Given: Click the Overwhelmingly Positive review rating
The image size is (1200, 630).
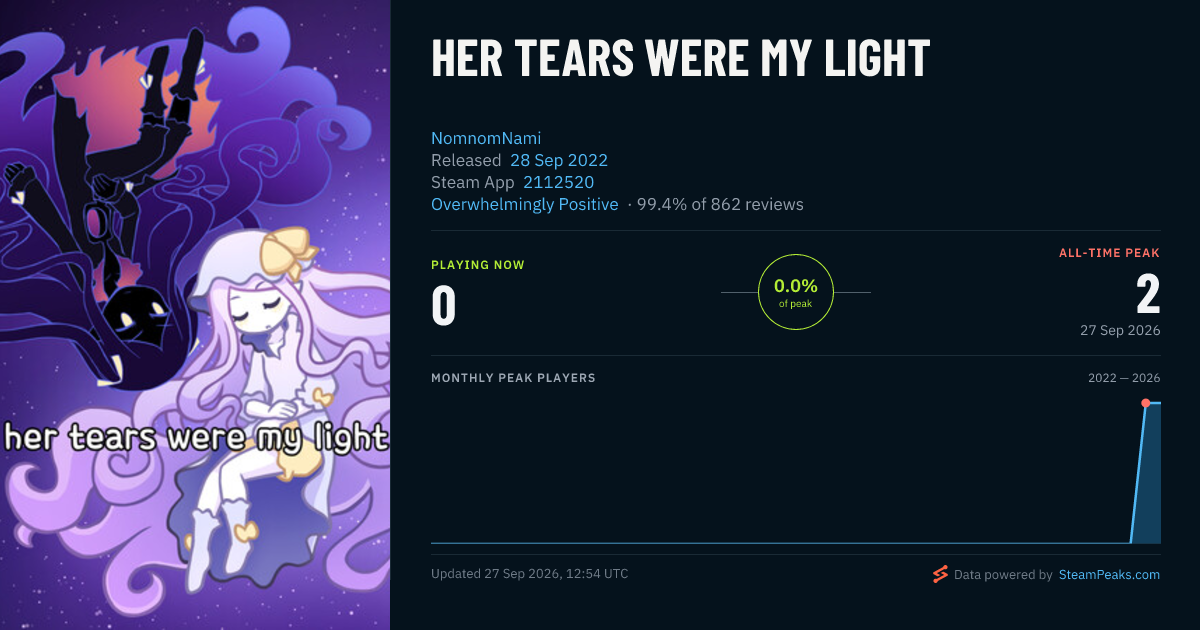Looking at the screenshot, I should click(525, 204).
